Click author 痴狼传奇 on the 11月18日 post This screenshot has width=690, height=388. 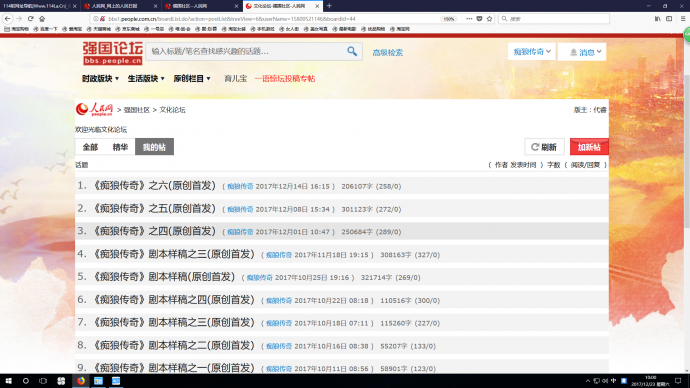279,255
